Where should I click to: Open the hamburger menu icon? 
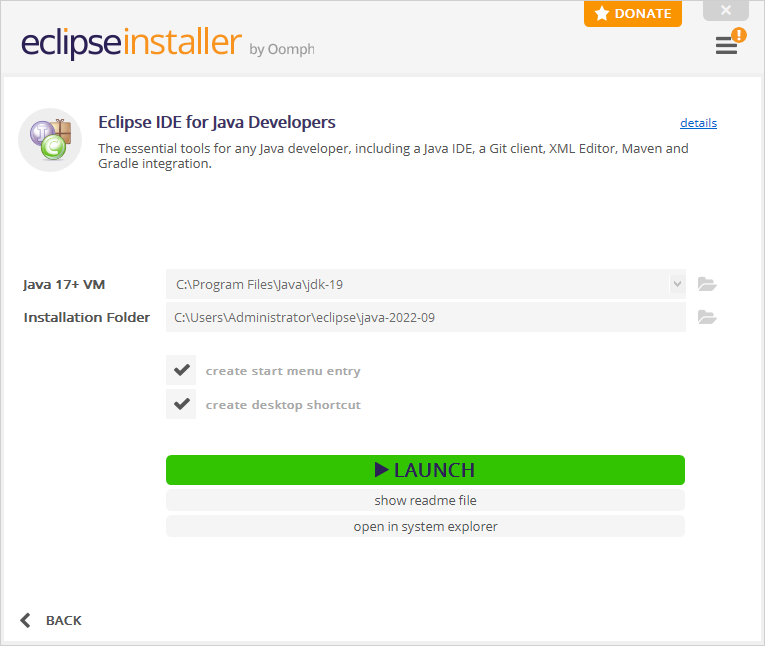click(x=725, y=46)
